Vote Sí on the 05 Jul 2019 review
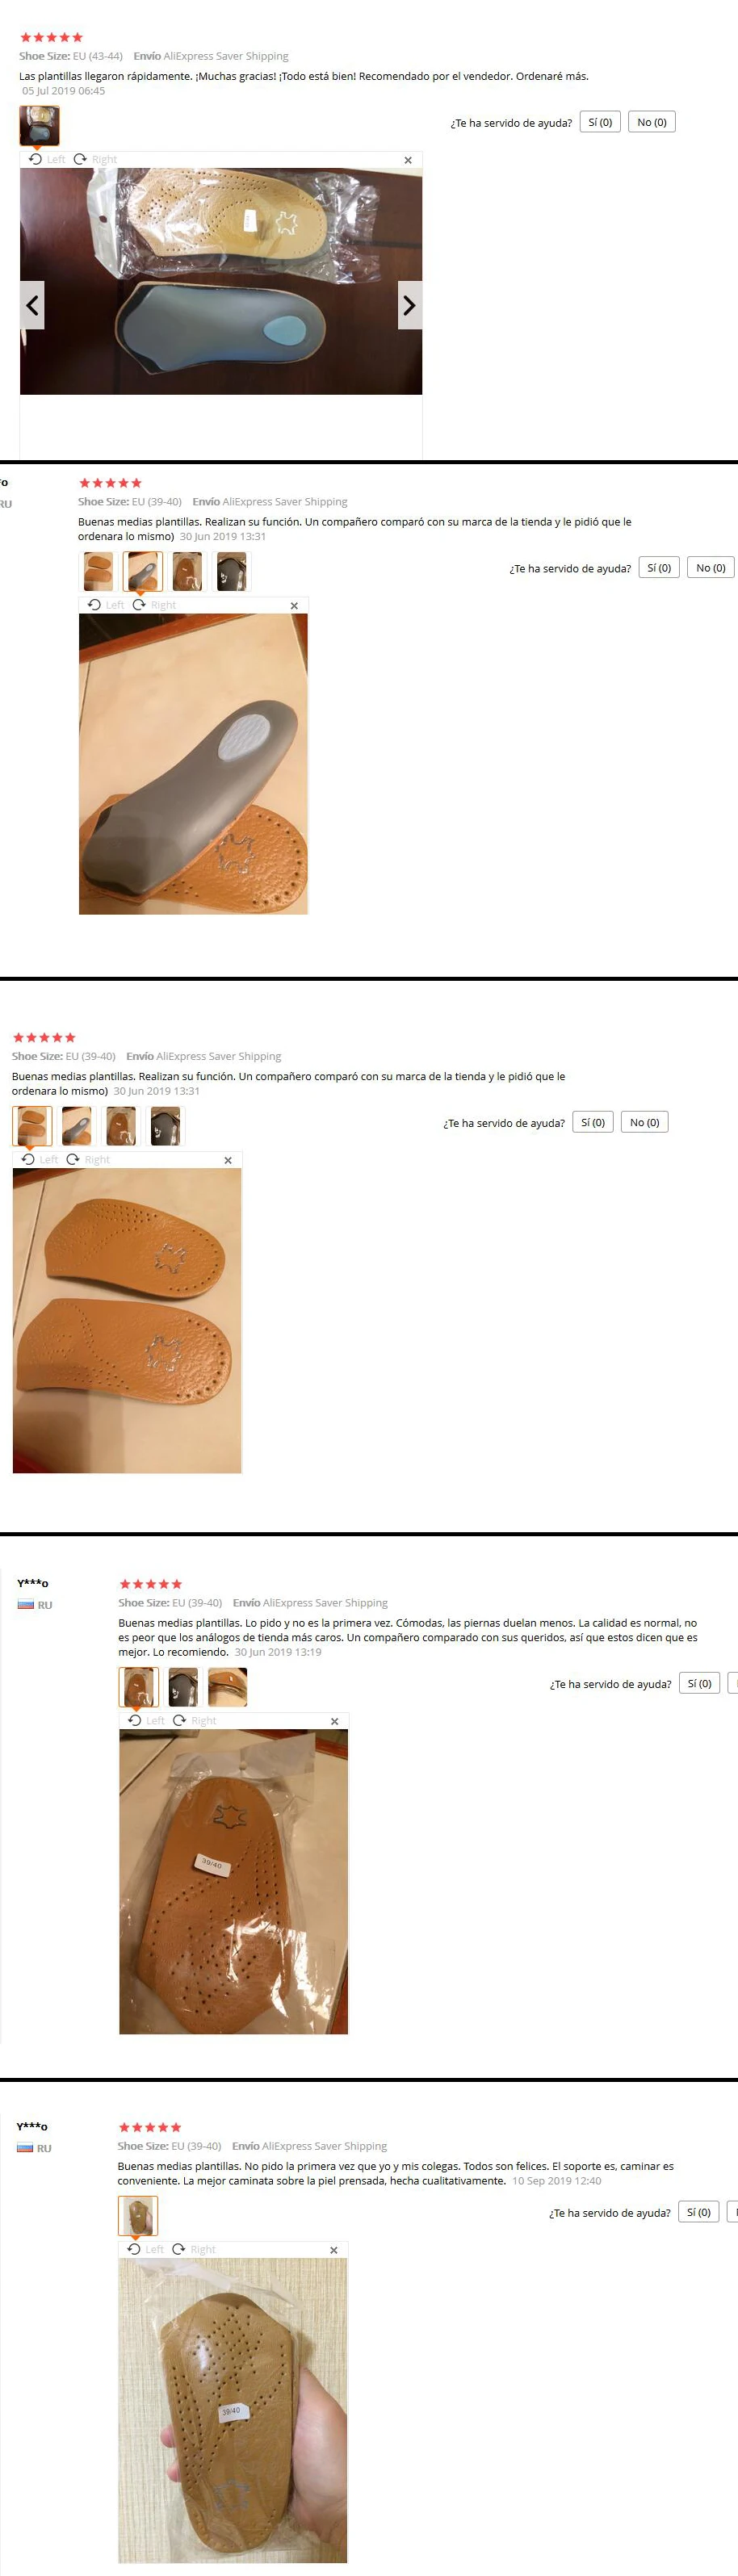The image size is (738, 2576). tap(600, 122)
